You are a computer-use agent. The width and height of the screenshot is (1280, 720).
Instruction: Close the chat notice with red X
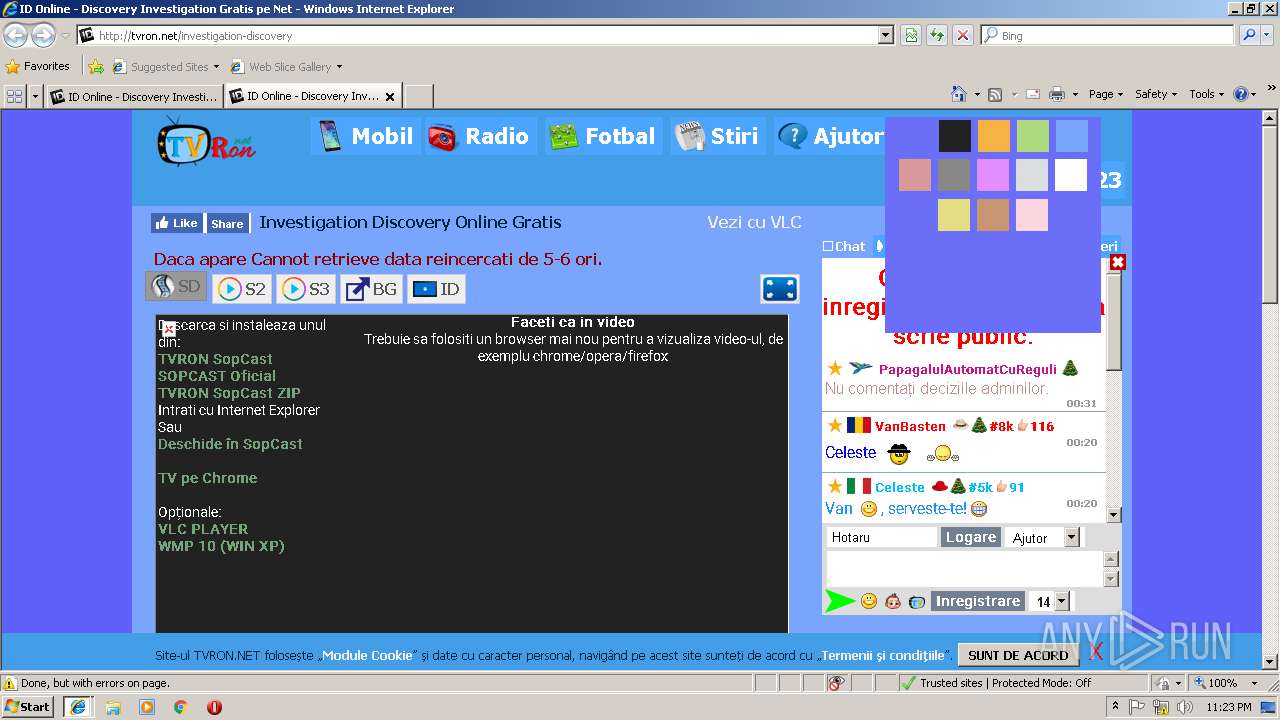pos(1118,262)
